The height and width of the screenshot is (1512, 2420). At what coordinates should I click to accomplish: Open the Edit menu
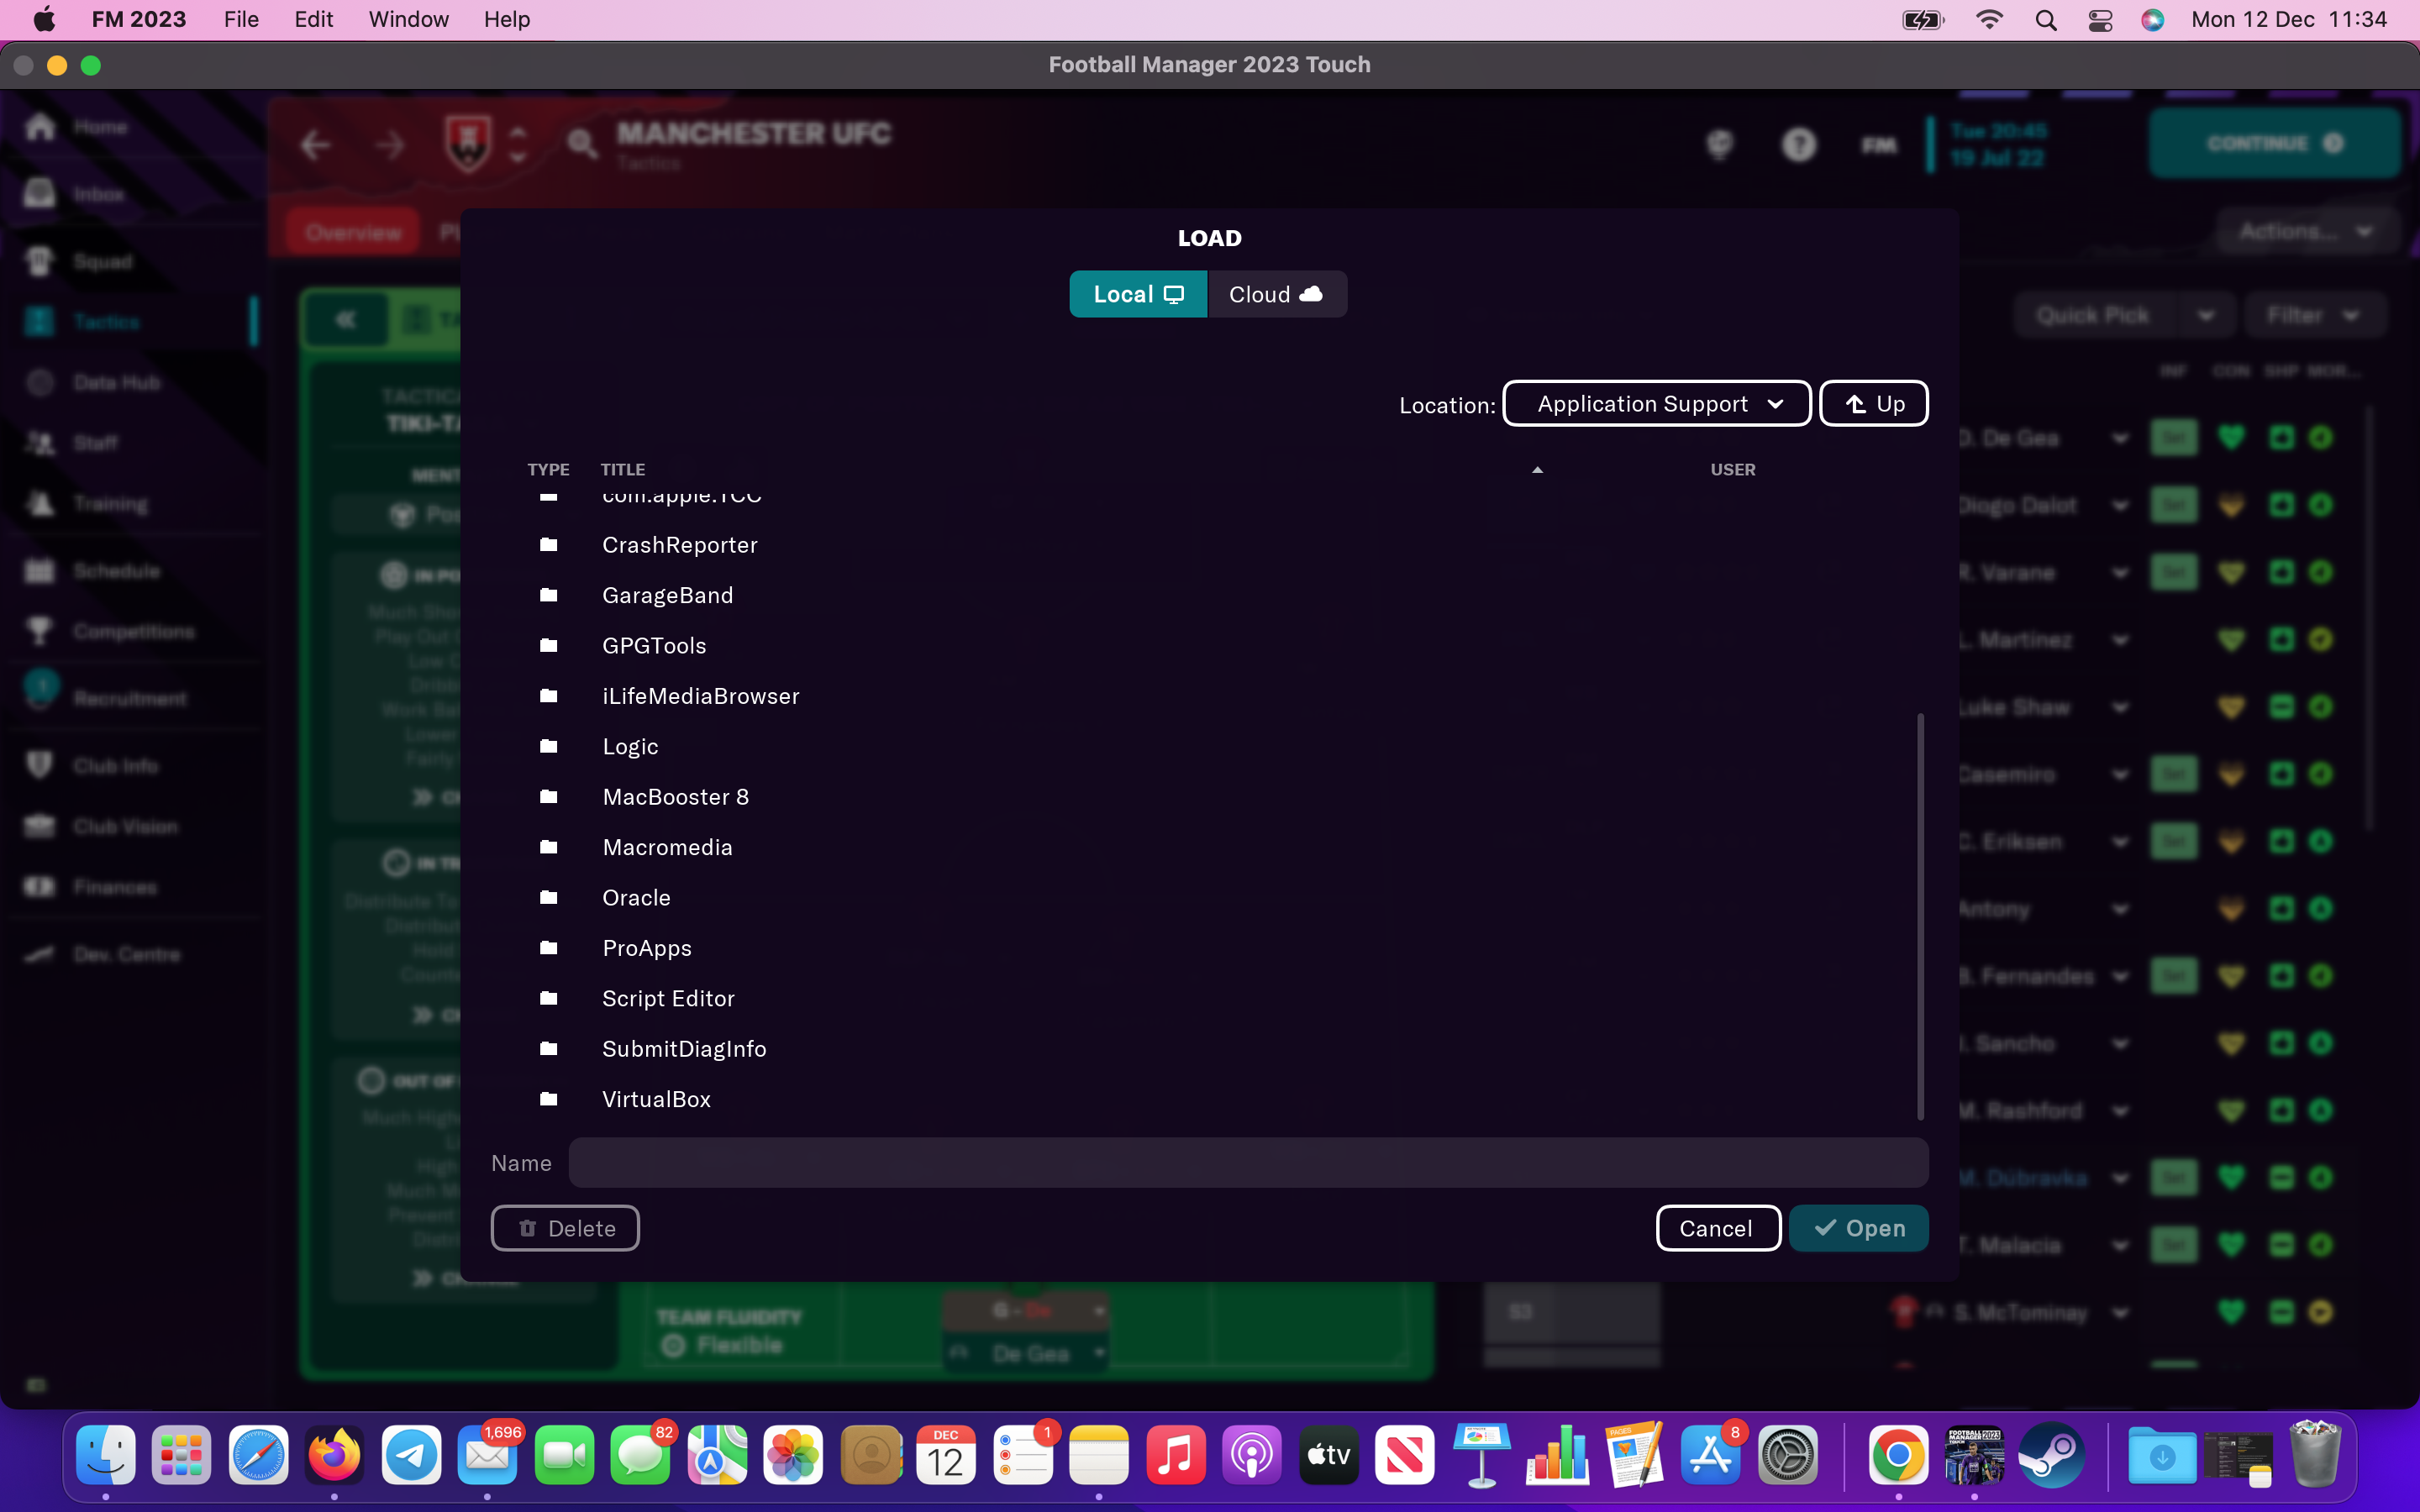313,20
